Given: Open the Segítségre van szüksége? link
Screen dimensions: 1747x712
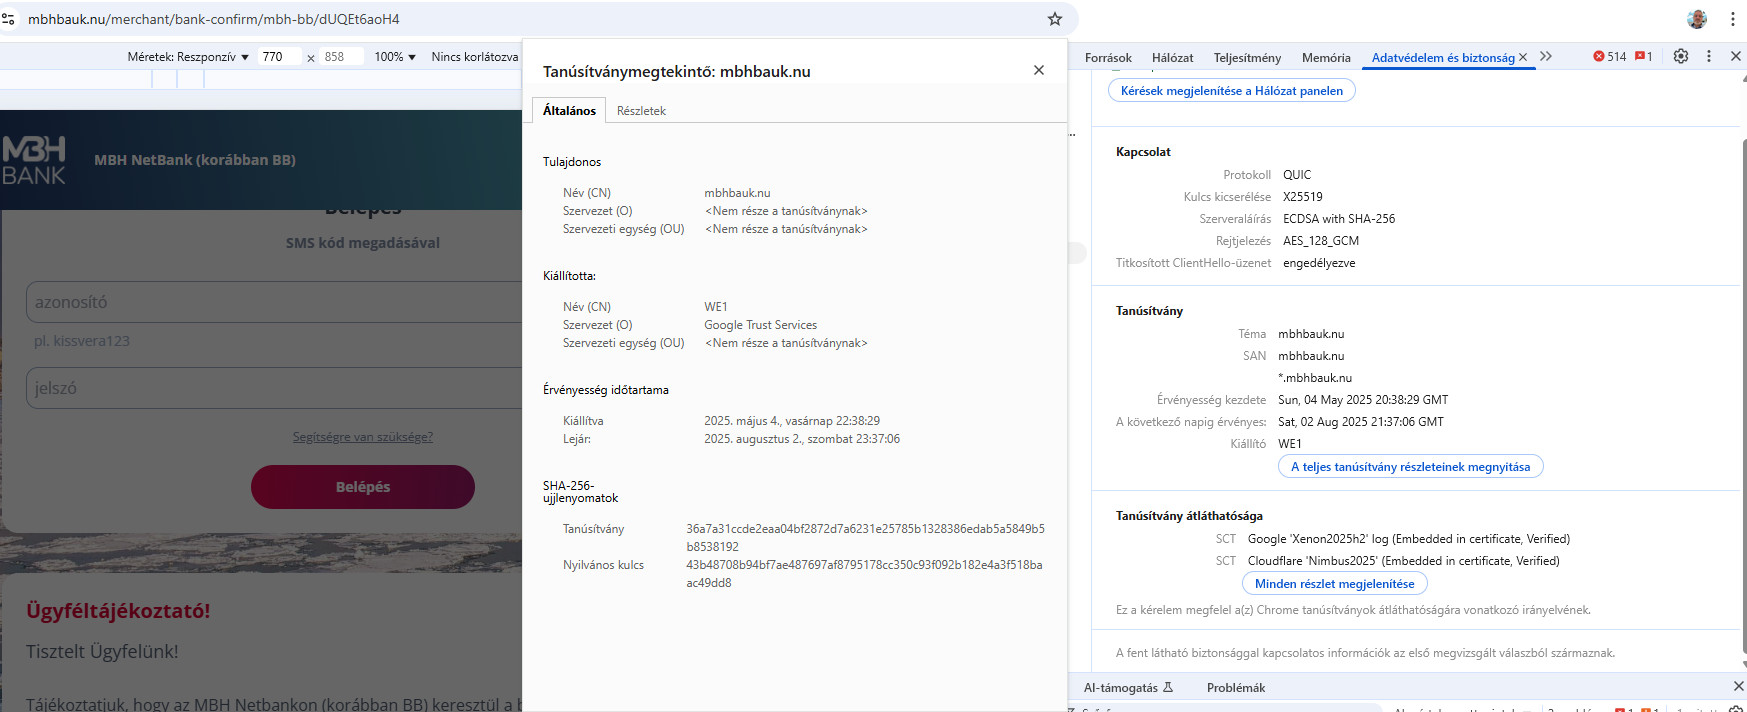Looking at the screenshot, I should point(362,437).
